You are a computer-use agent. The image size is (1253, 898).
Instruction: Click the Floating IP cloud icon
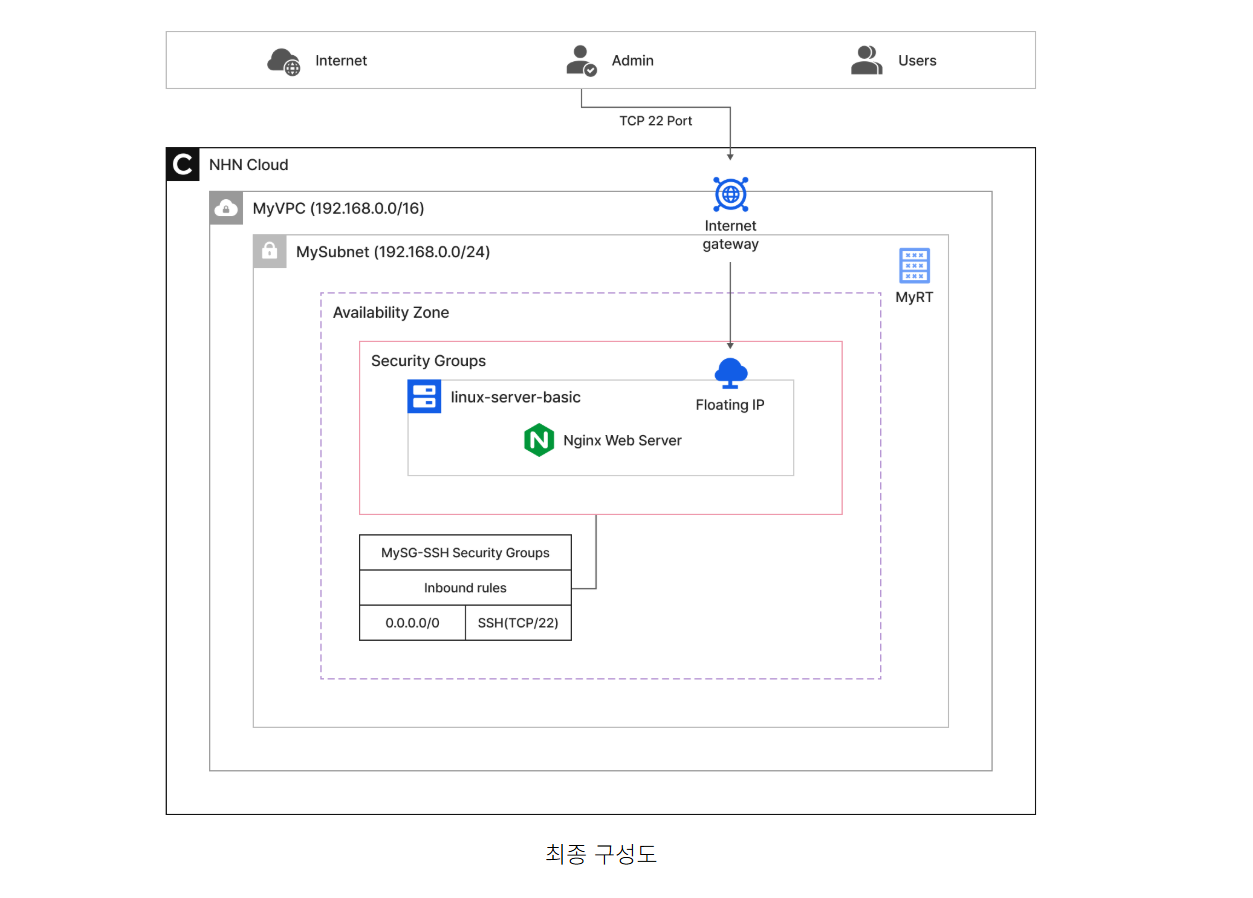pos(731,373)
